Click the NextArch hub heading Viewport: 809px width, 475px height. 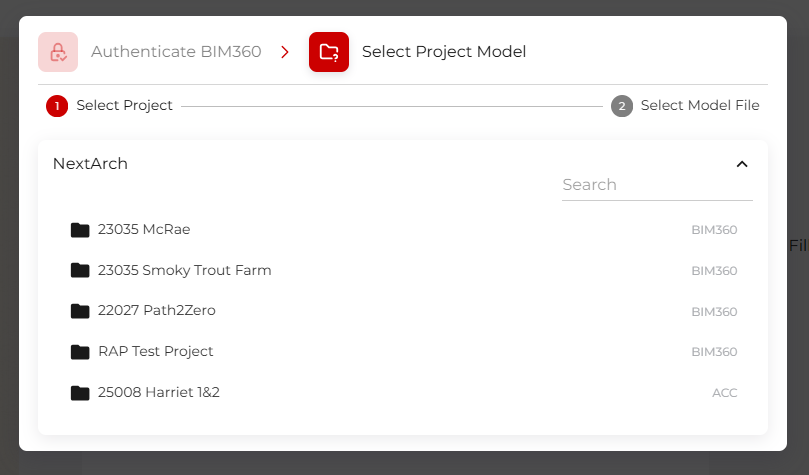pos(90,163)
